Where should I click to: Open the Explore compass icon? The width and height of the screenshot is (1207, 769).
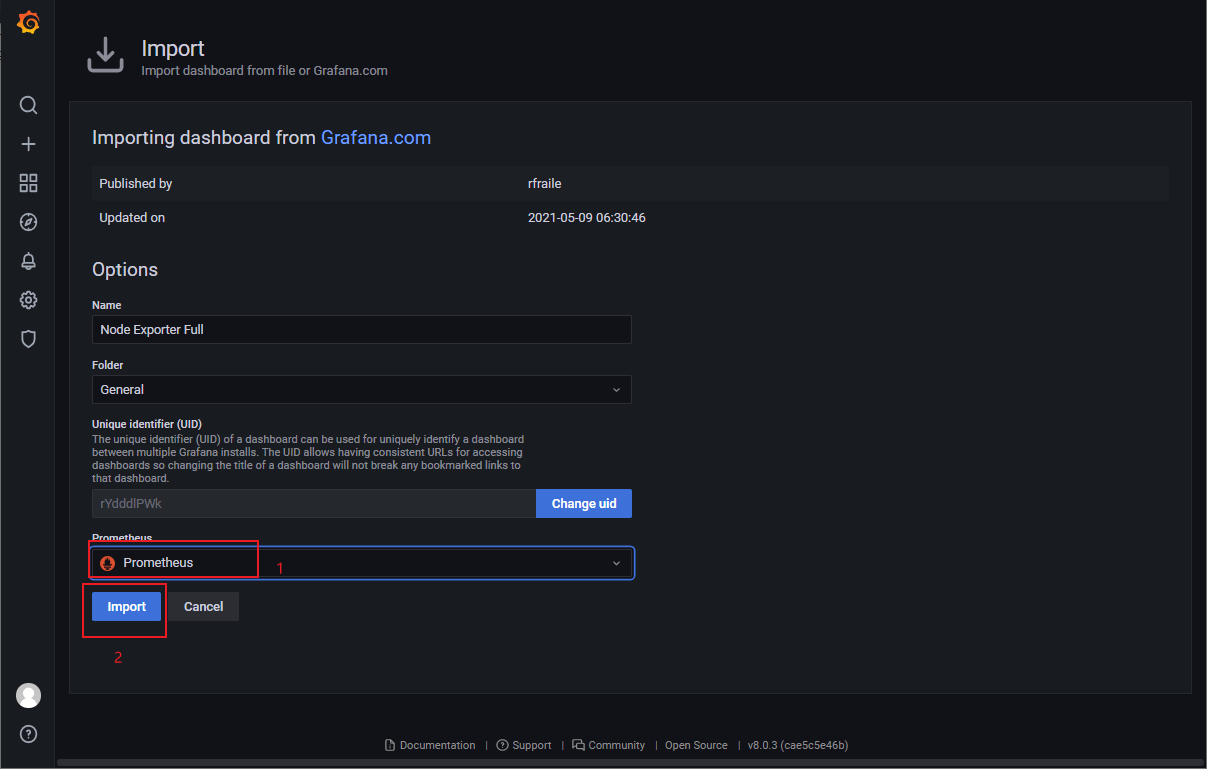click(28, 222)
